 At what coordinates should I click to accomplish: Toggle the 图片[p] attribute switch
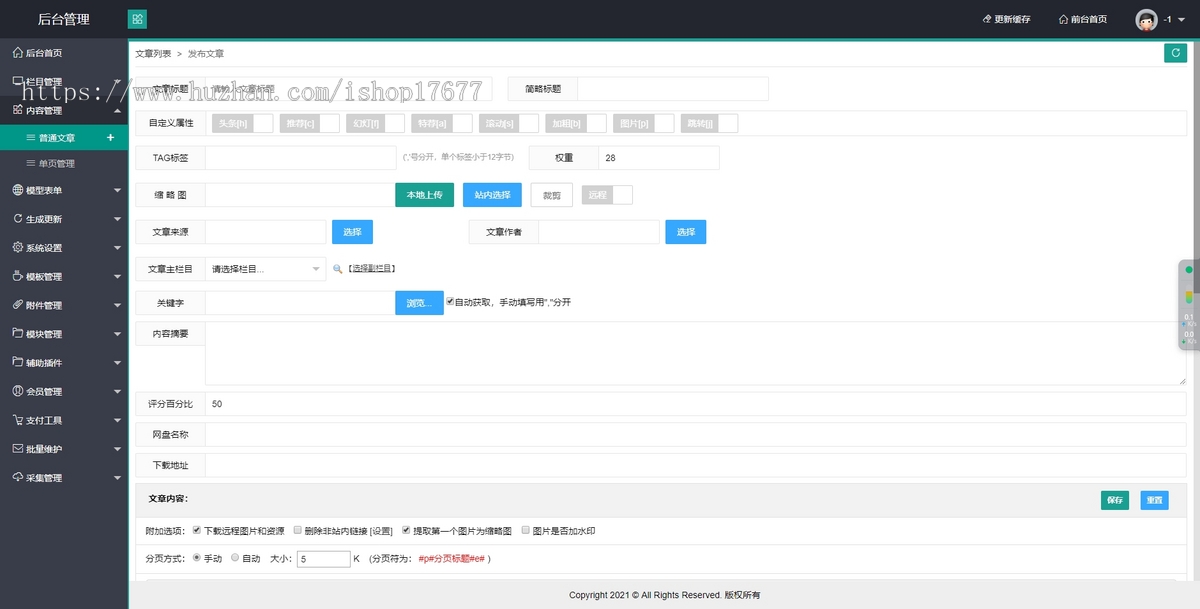(643, 123)
